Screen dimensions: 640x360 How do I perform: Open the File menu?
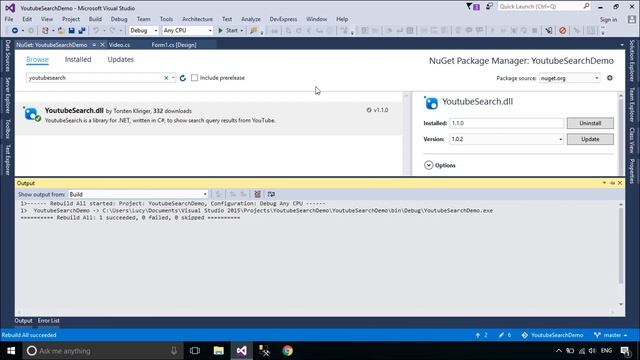coord(9,19)
